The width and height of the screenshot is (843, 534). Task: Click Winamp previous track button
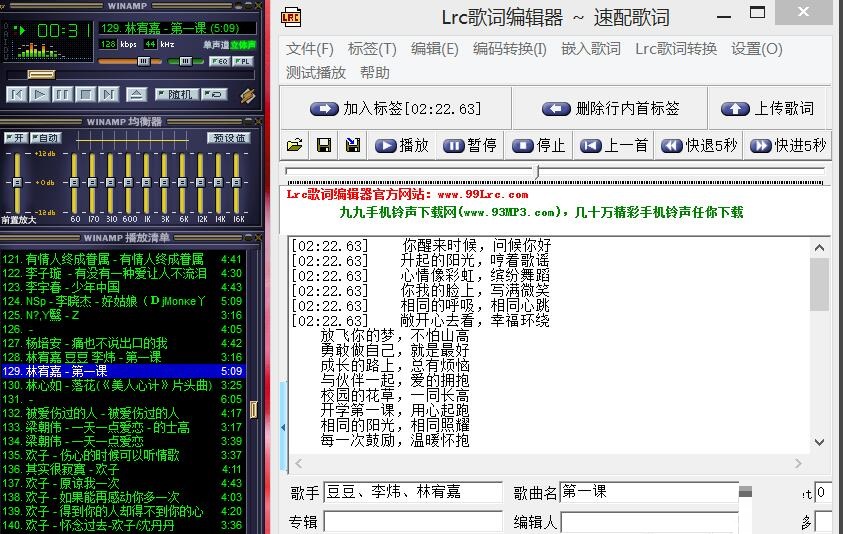(17, 95)
